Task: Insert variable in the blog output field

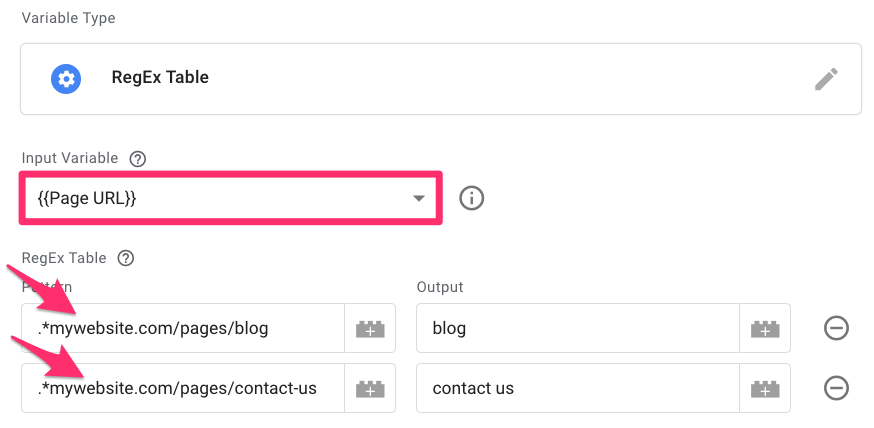Action: pyautogui.click(x=765, y=328)
